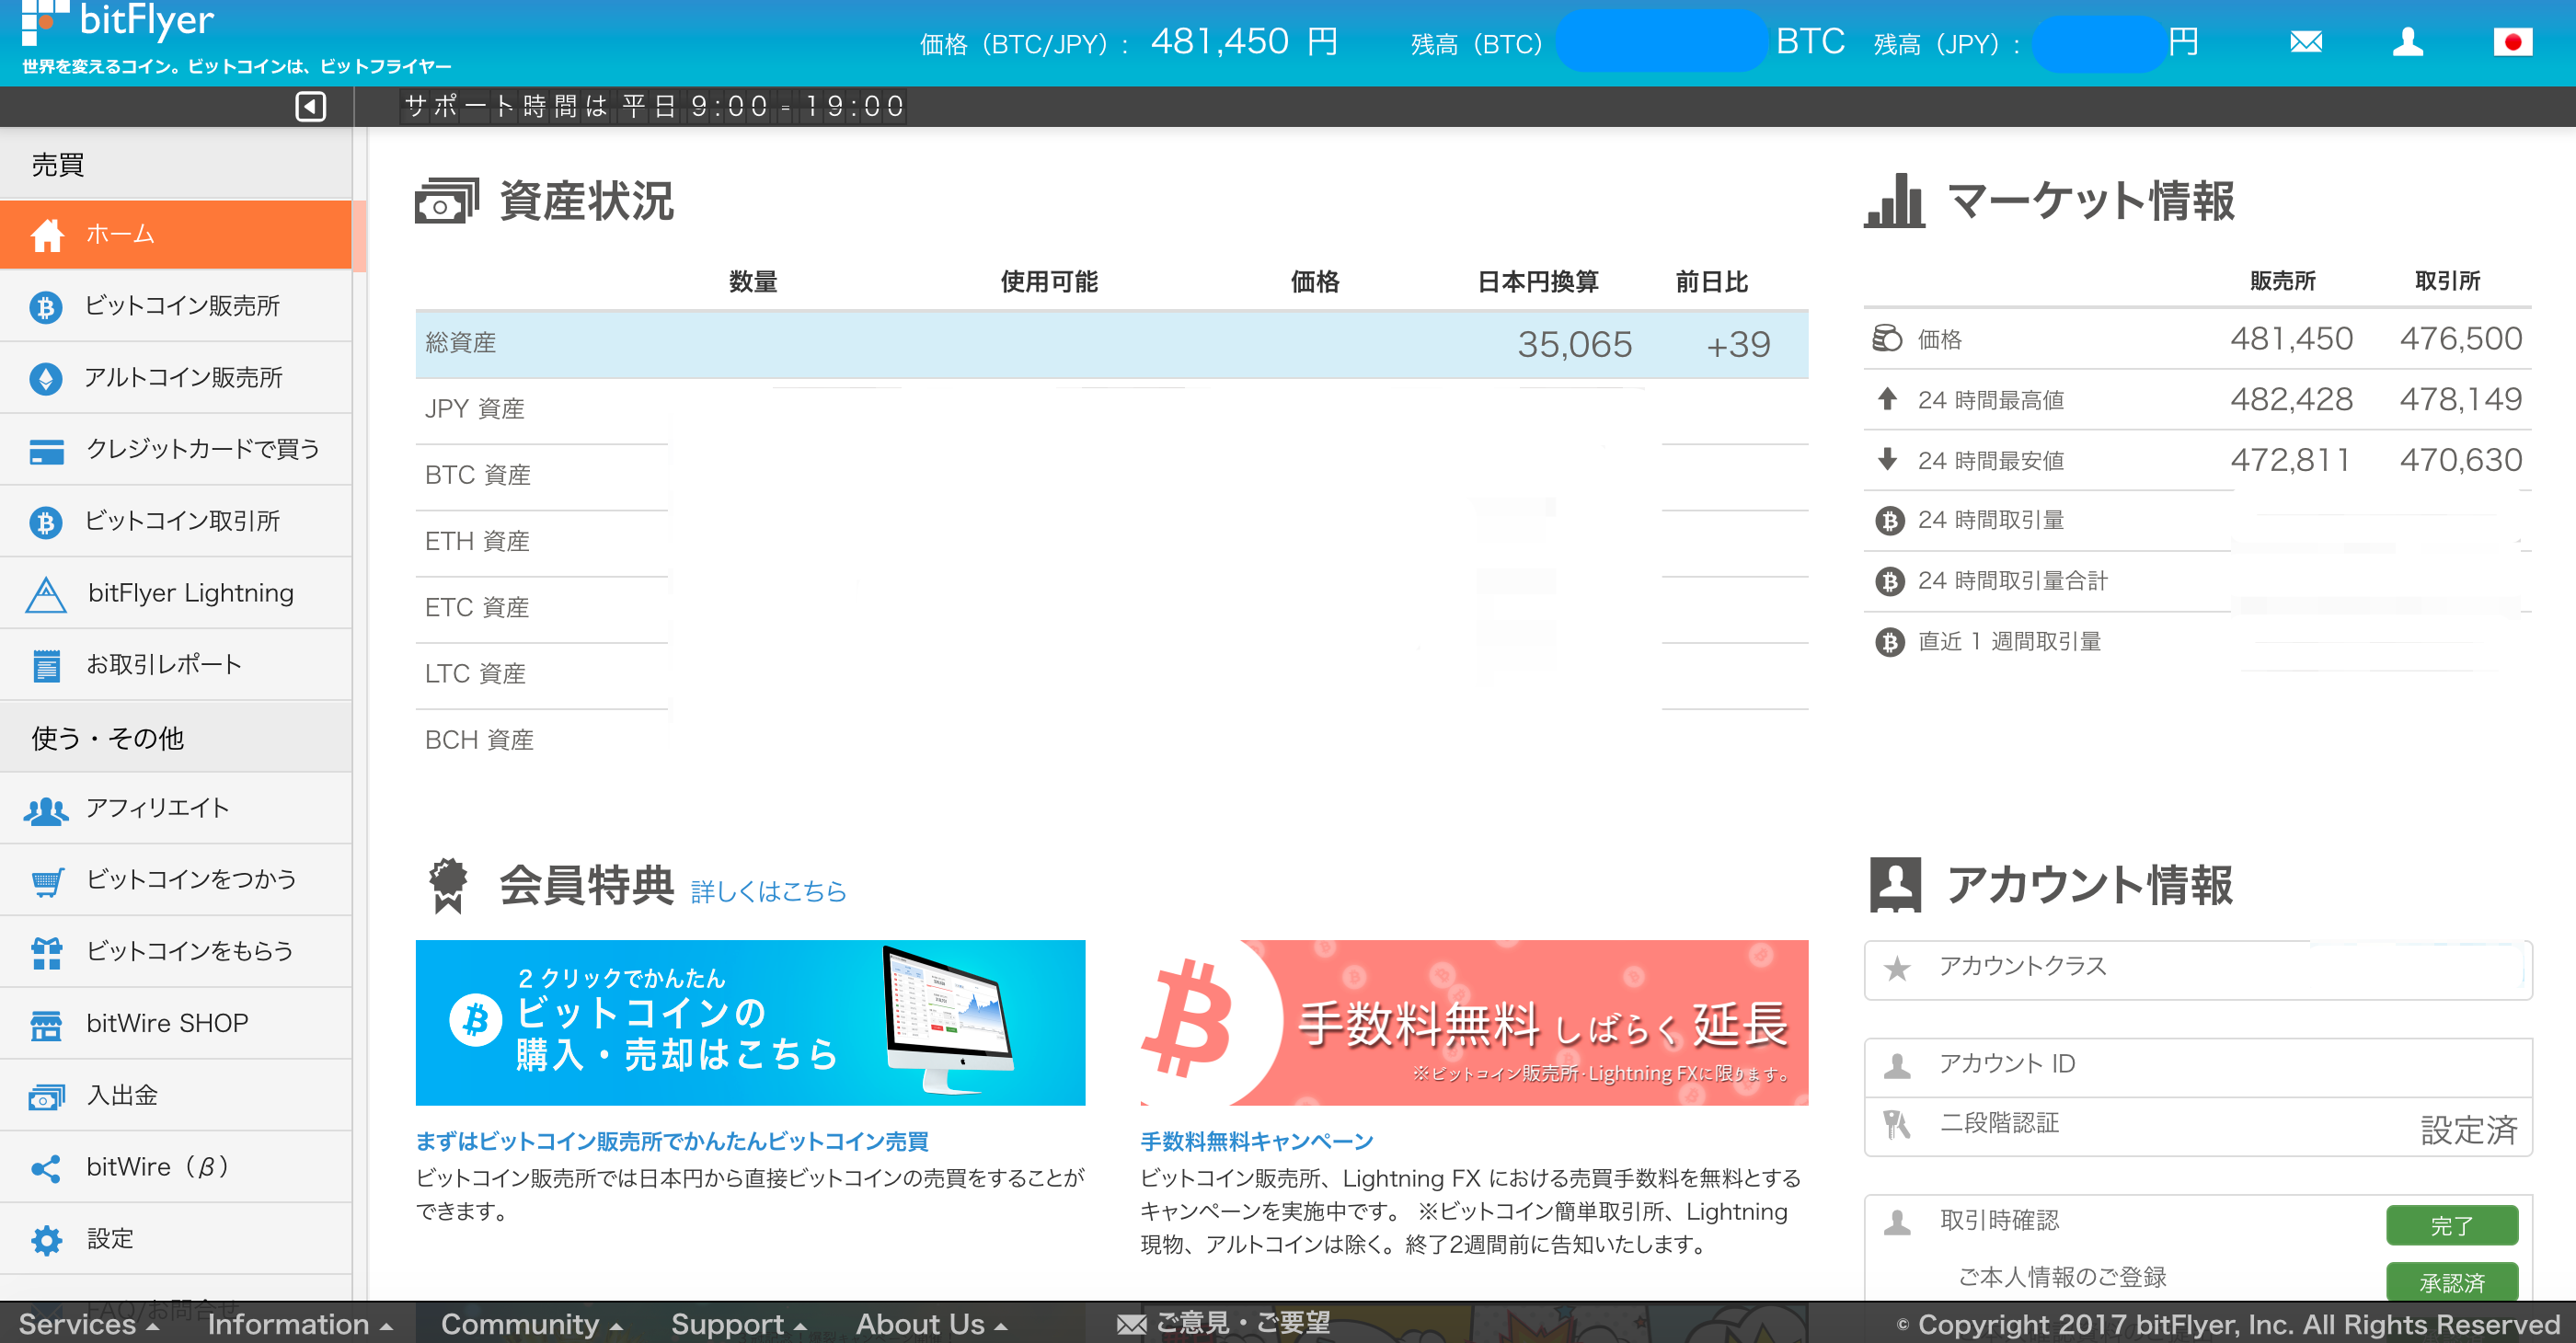Click the 二段階認証 key icon
The width and height of the screenshot is (2576, 1343).
[1896, 1125]
